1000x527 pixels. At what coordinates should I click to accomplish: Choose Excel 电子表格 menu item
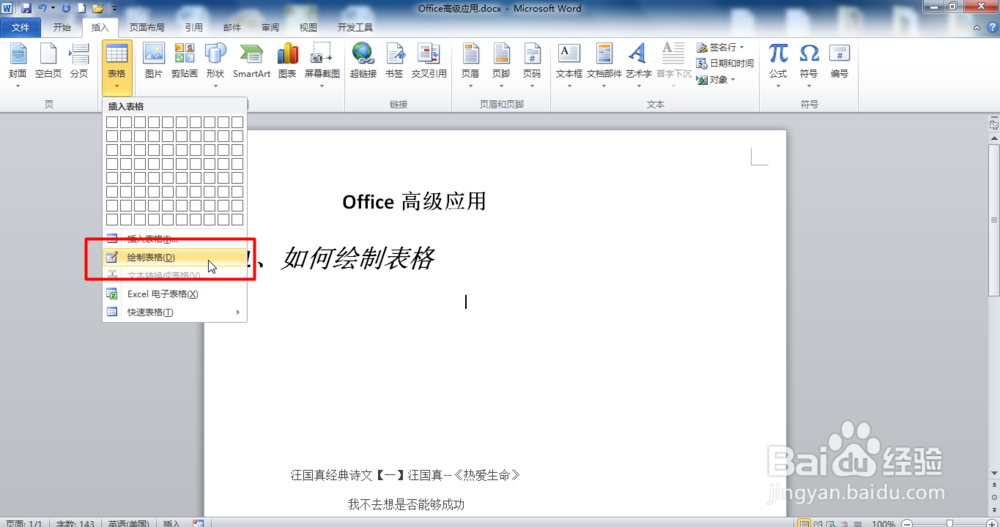(175, 294)
